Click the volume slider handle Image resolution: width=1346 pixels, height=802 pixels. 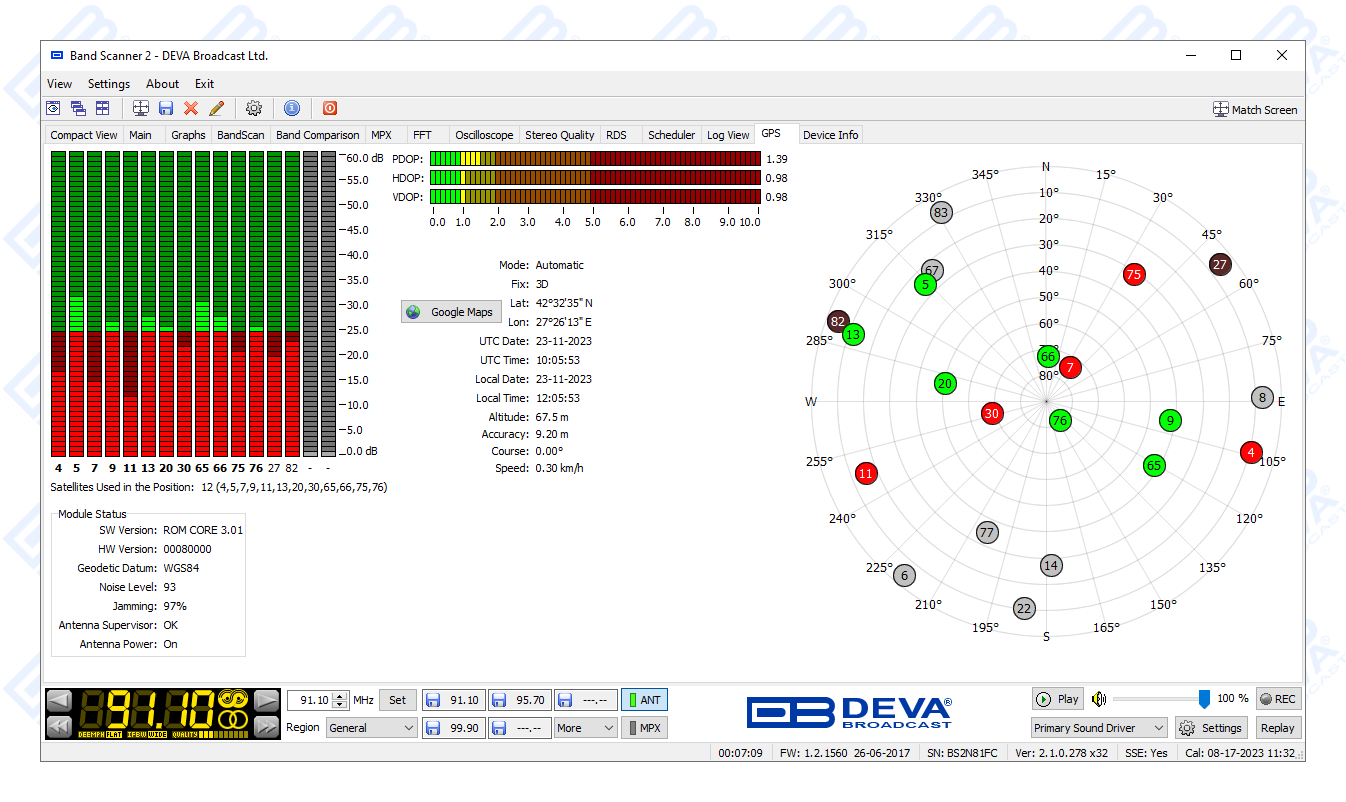coord(1204,699)
